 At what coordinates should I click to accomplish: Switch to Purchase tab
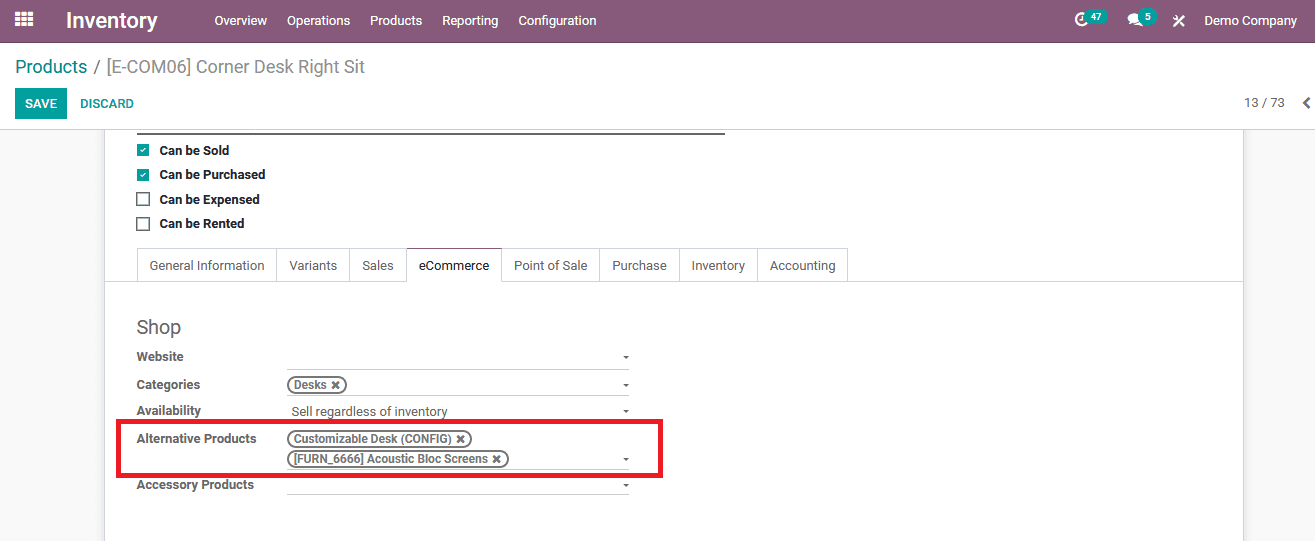tap(639, 265)
